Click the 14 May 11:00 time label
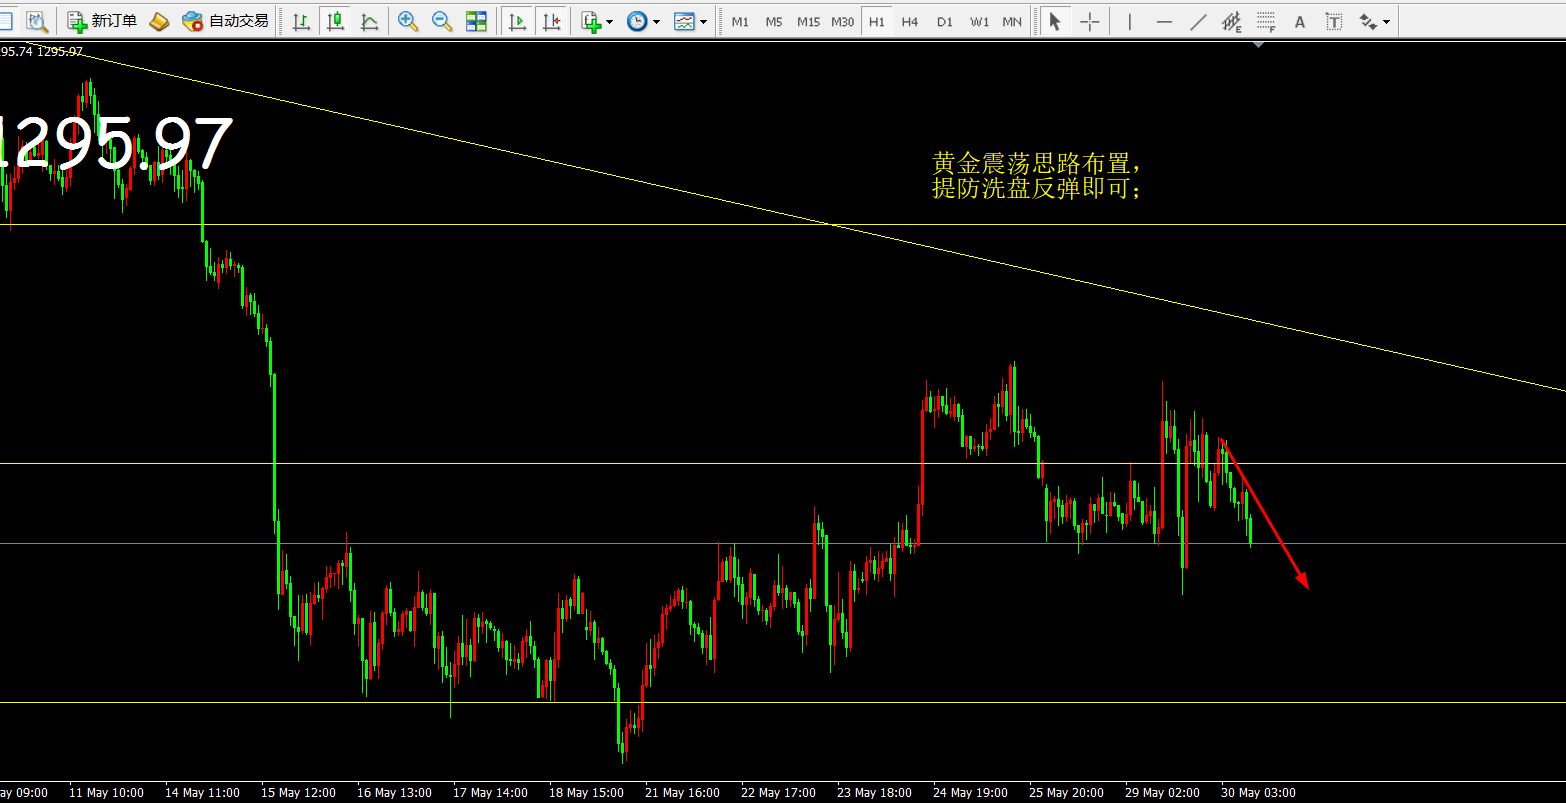The width and height of the screenshot is (1566, 803). click(x=202, y=793)
